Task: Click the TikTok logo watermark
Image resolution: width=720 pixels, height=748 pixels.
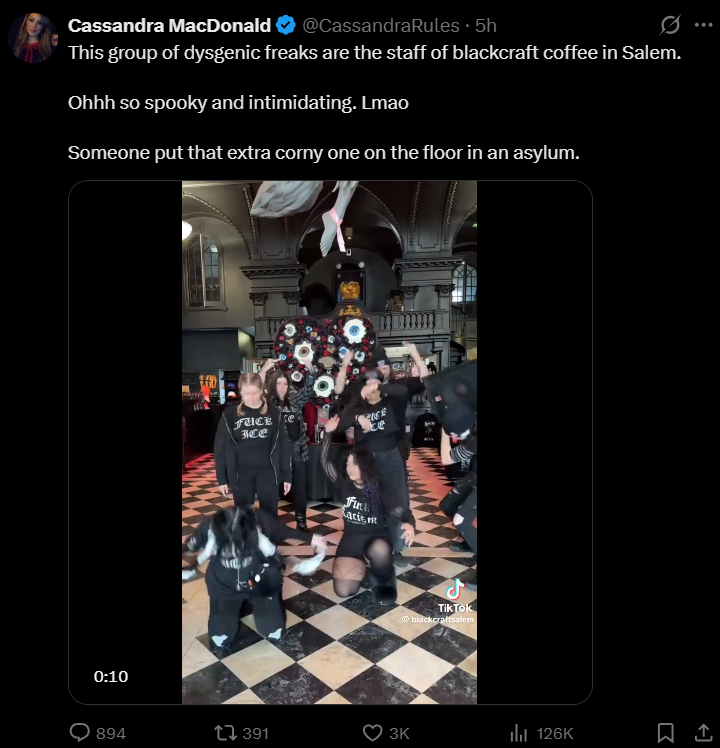Action: (x=455, y=596)
